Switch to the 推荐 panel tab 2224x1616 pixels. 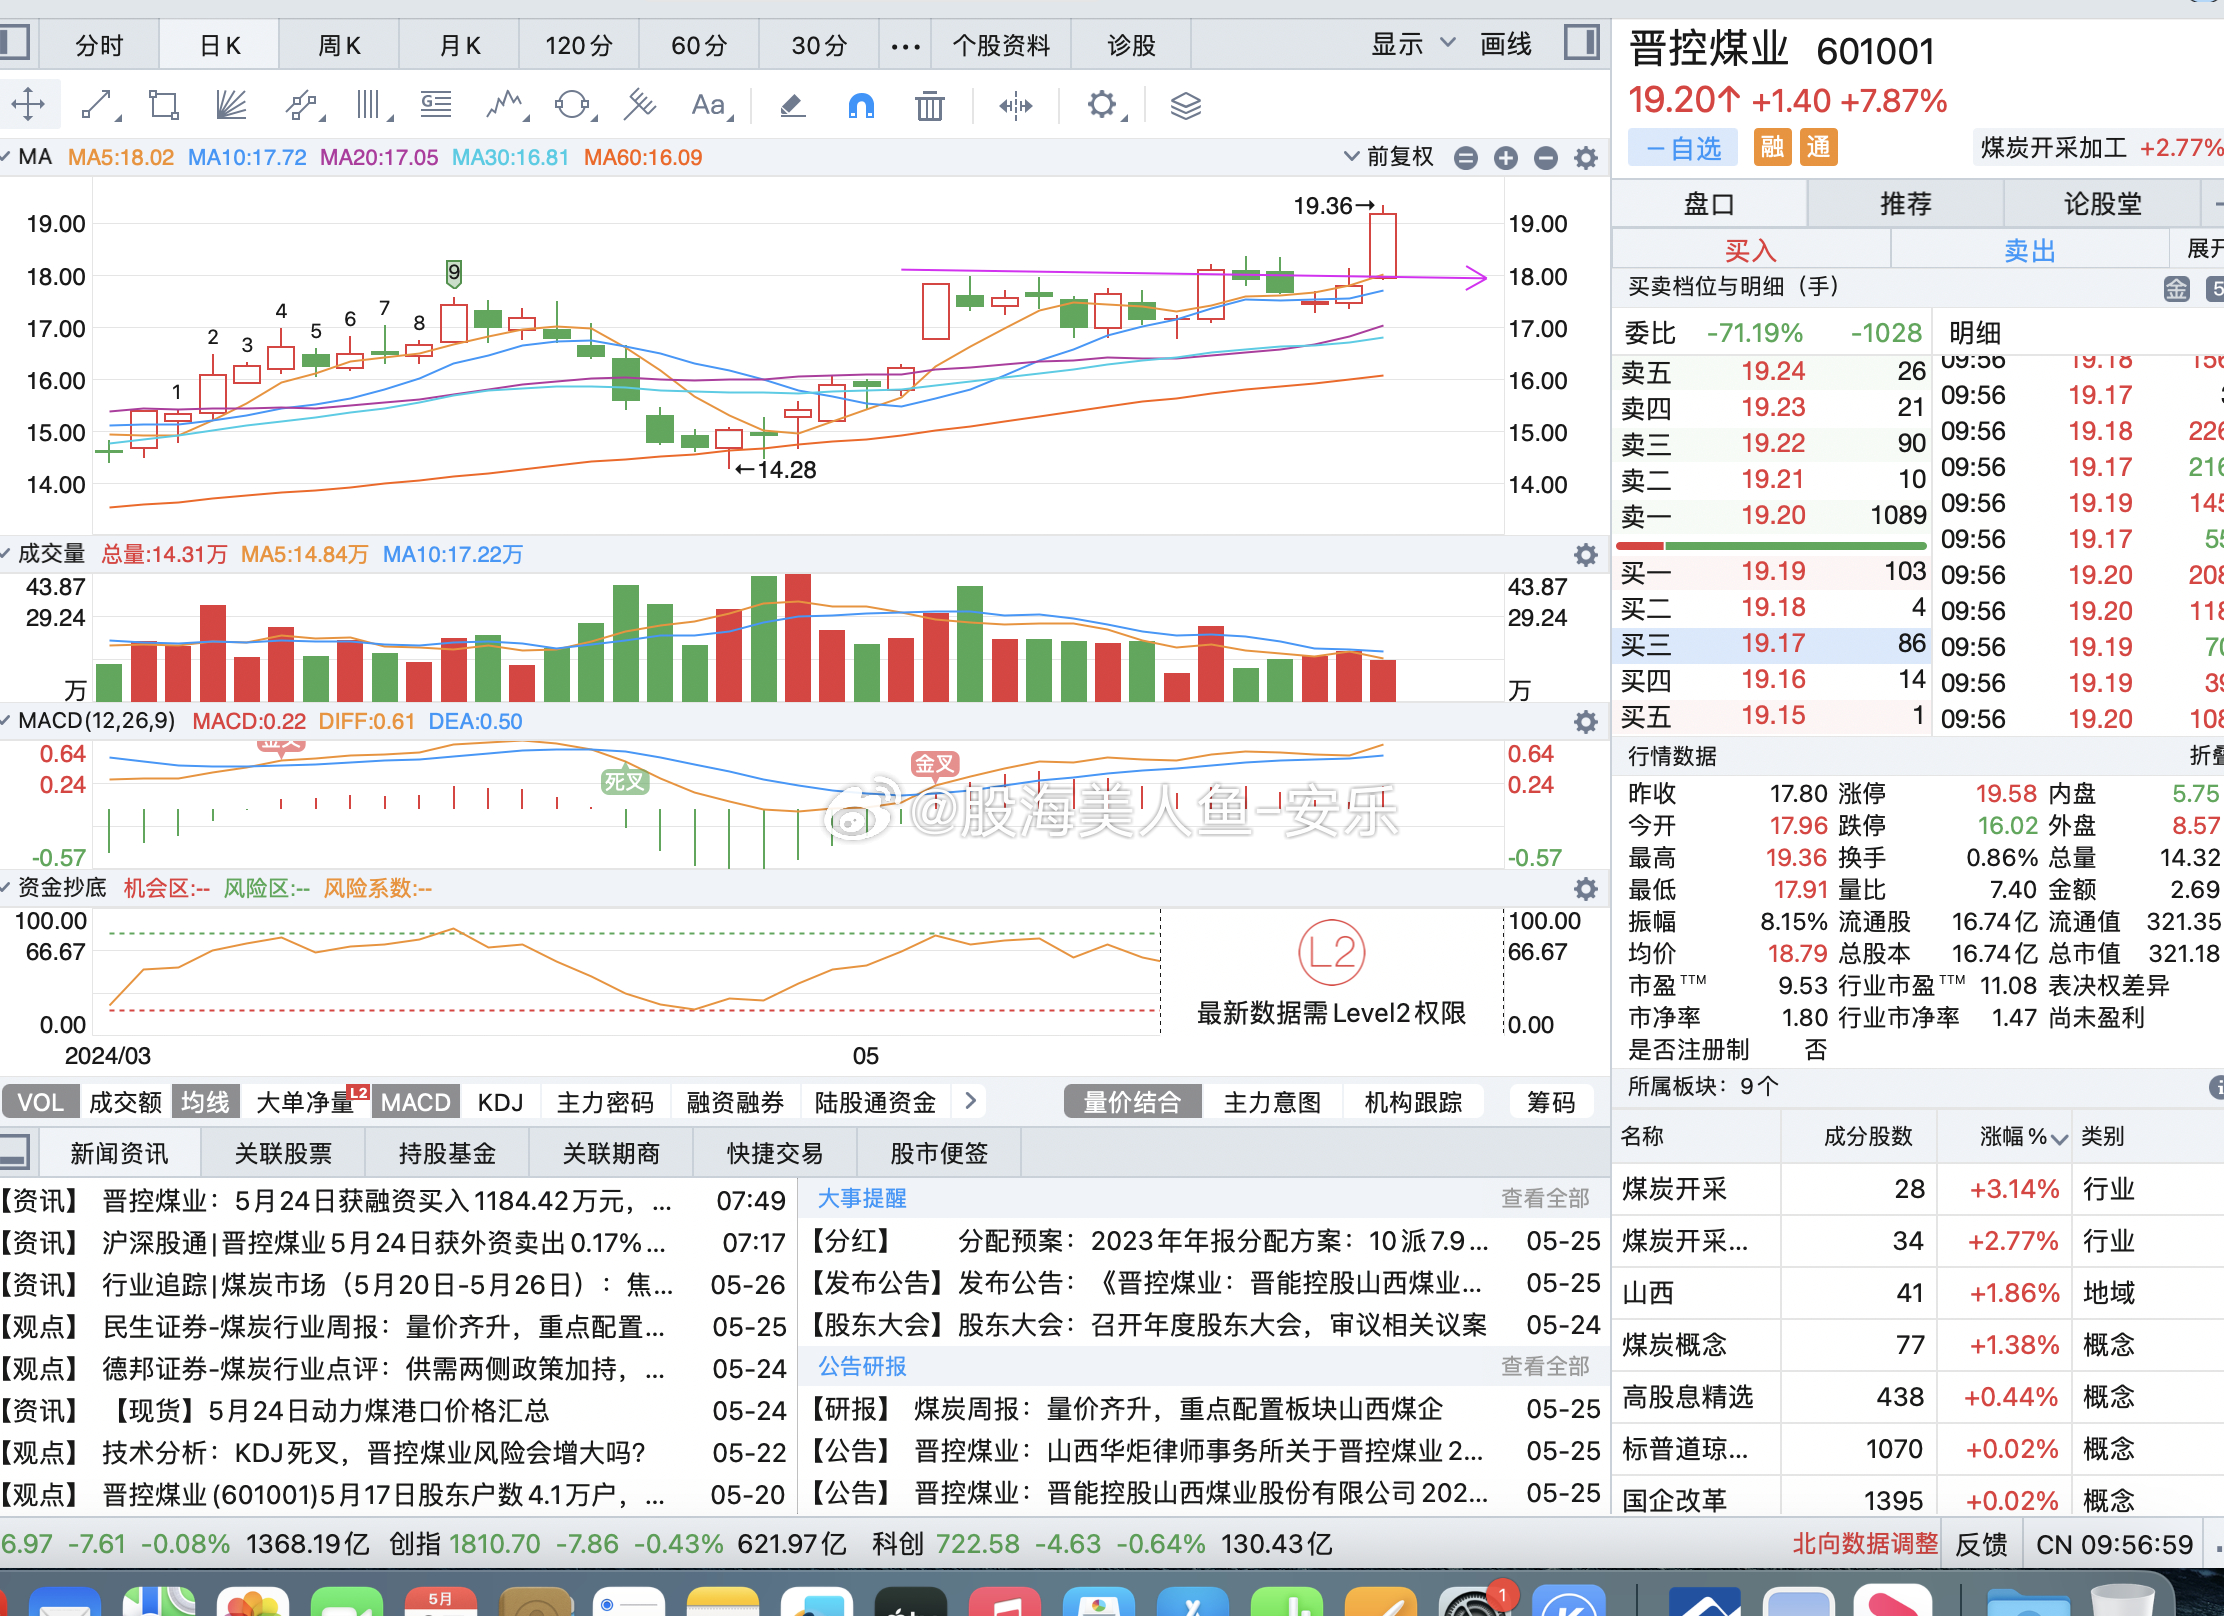1905,203
